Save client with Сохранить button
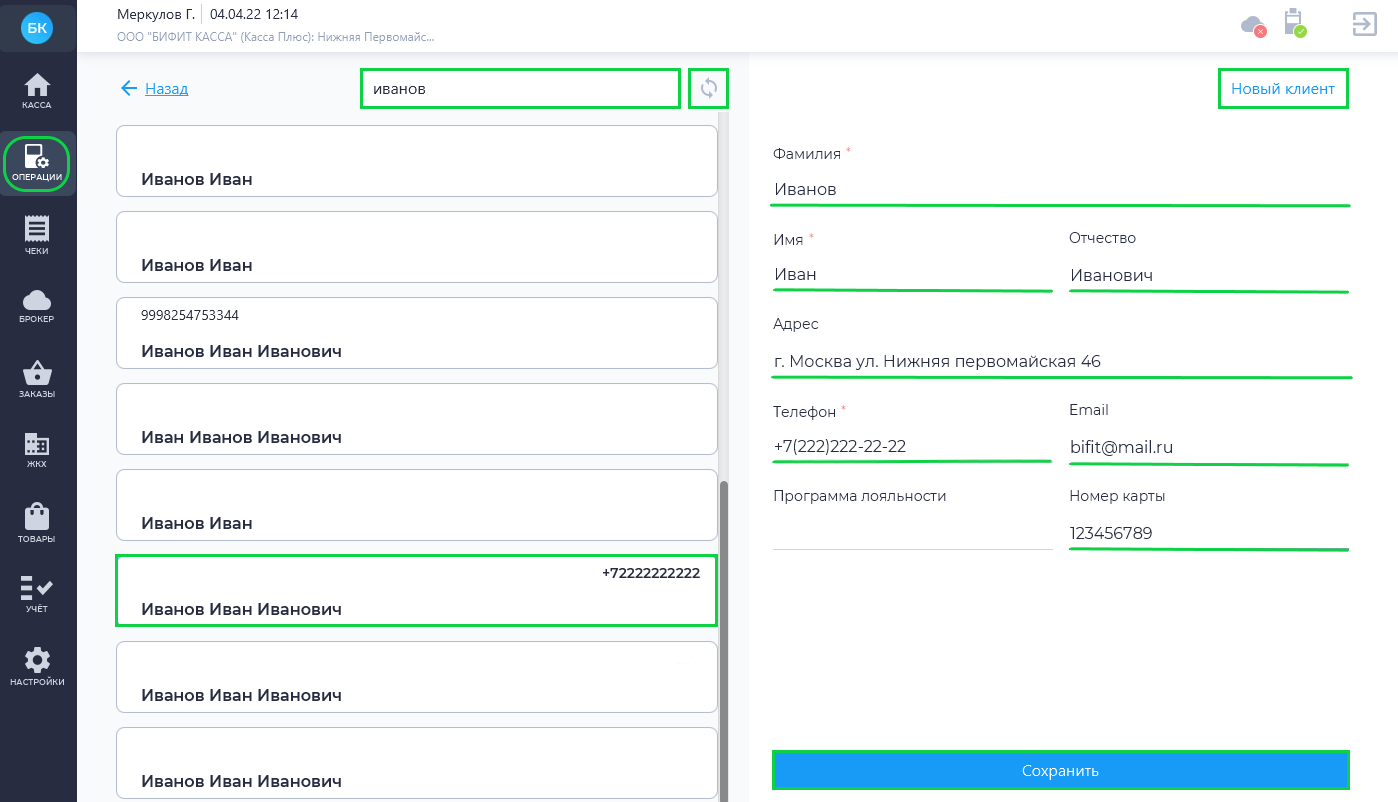The width and height of the screenshot is (1398, 802). [1061, 770]
